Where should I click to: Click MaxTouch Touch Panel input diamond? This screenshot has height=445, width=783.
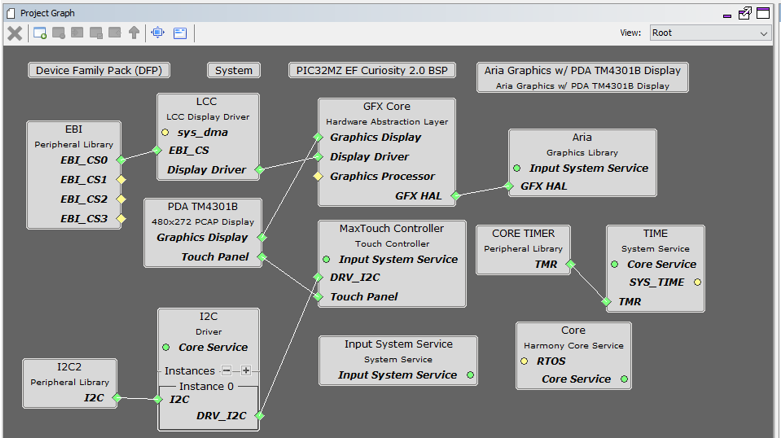point(318,297)
